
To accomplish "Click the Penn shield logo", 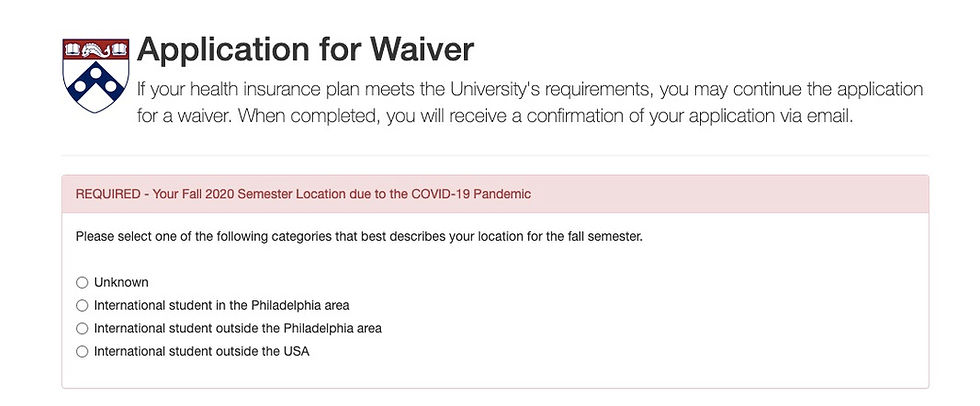I will (96, 76).
